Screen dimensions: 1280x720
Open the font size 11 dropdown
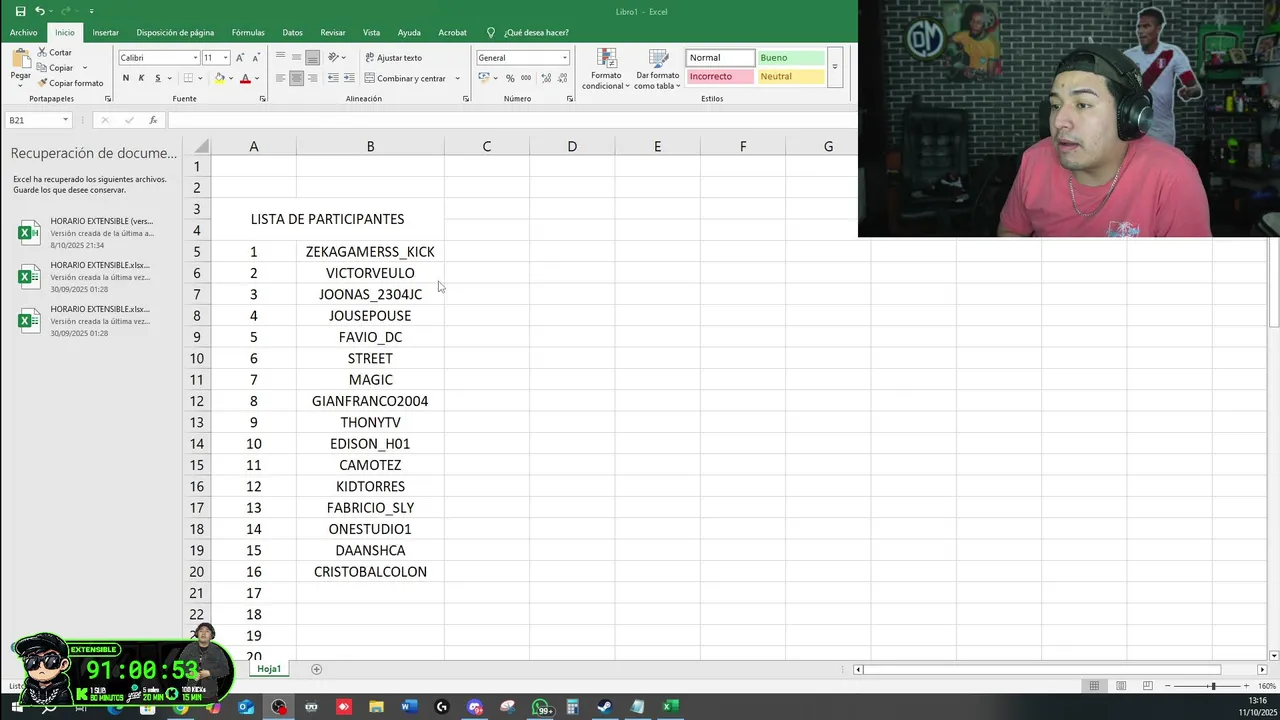pyautogui.click(x=226, y=57)
